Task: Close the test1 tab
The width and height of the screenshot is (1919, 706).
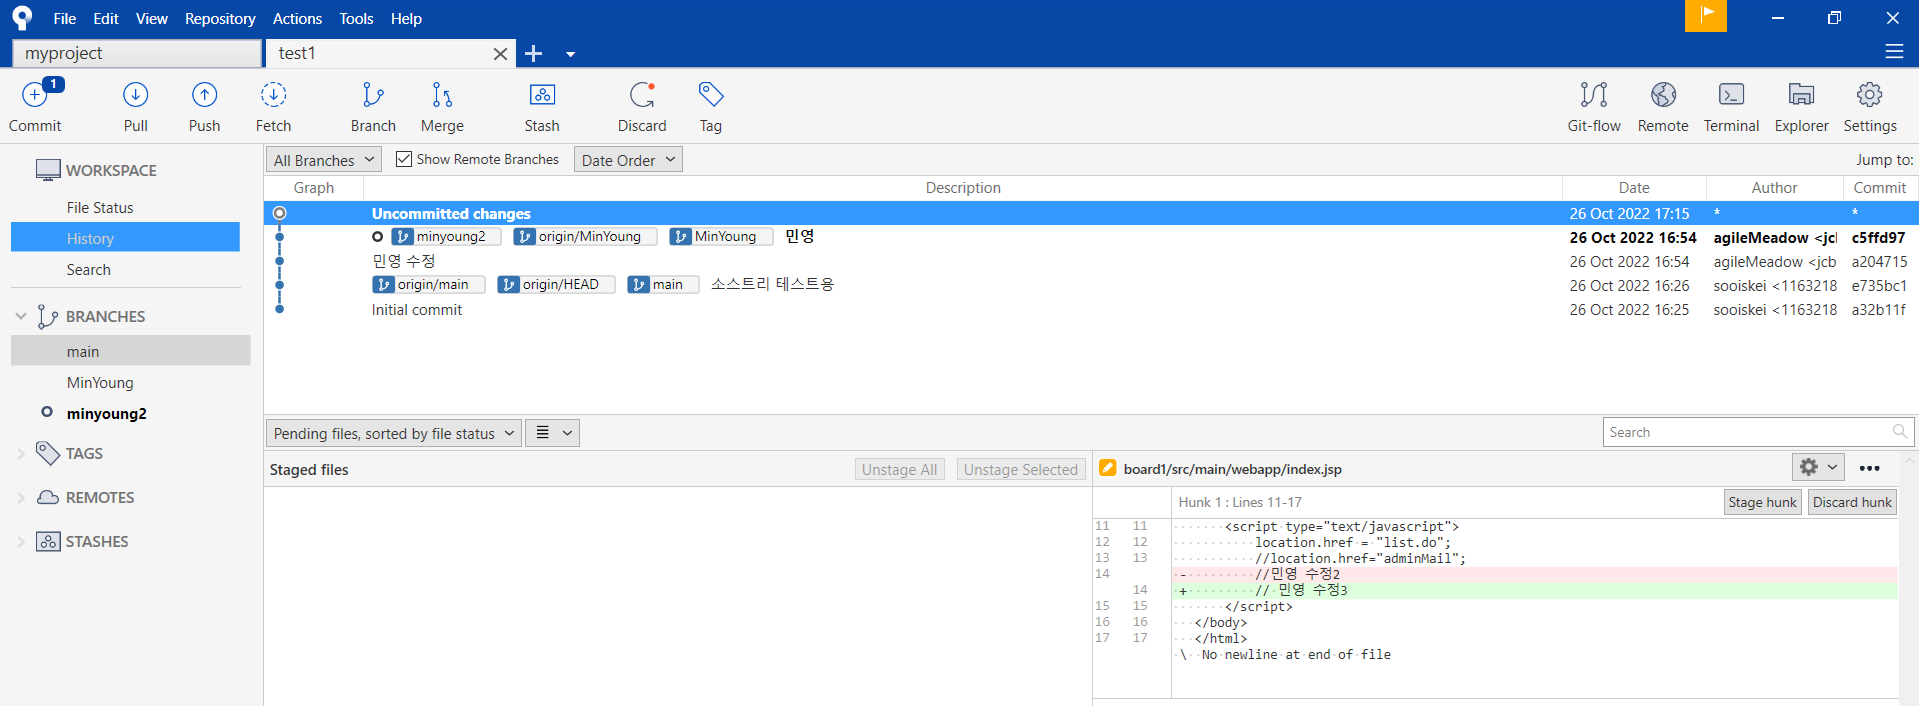Action: (x=500, y=54)
